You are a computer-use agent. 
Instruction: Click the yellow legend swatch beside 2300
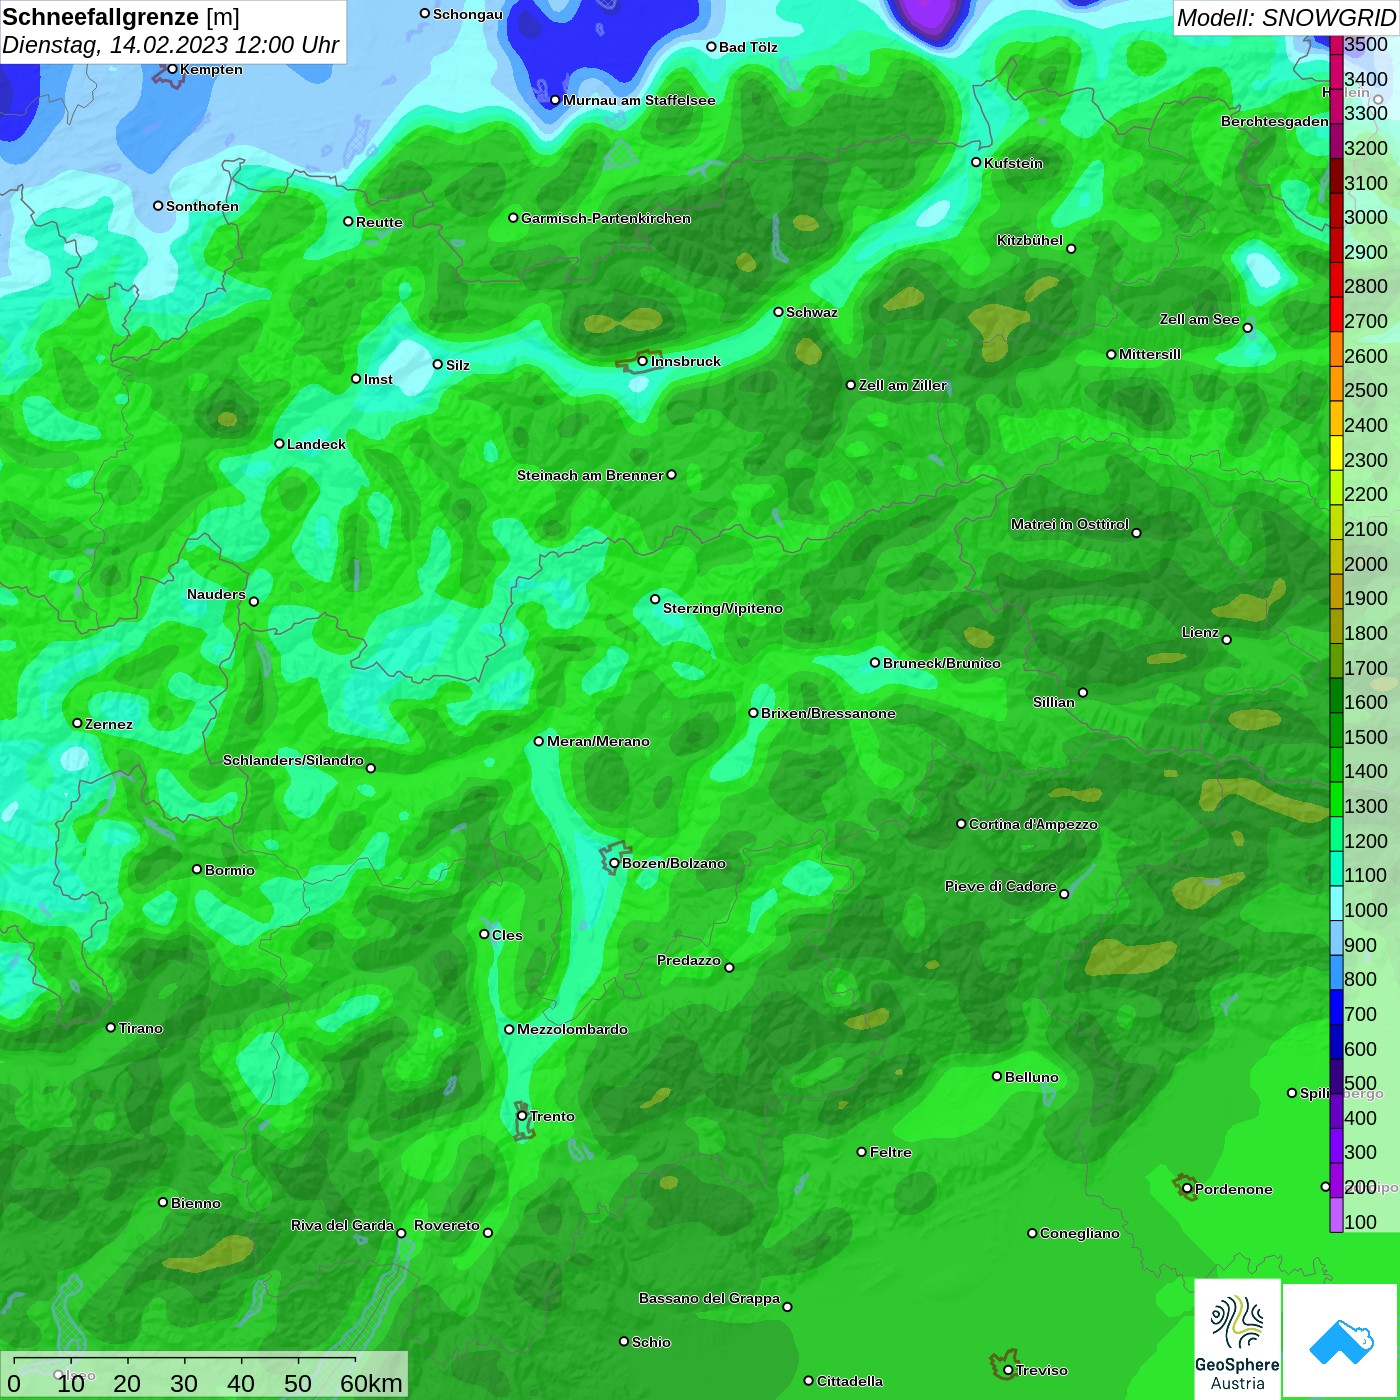click(1336, 452)
